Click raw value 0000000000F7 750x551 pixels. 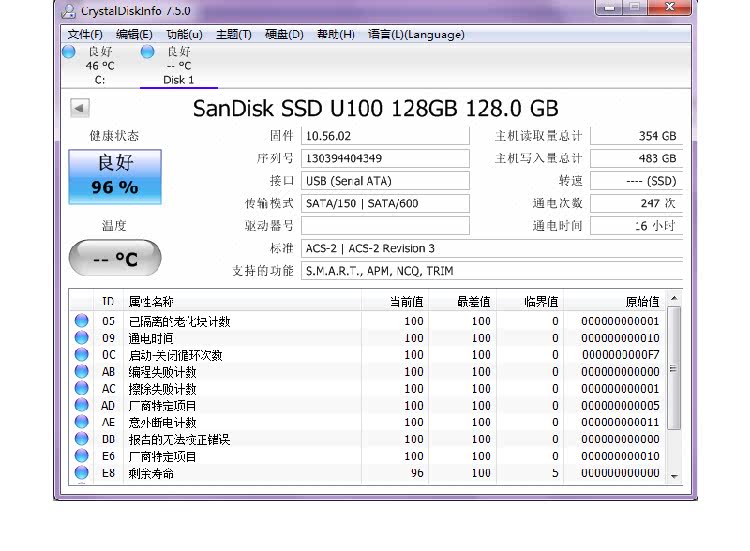point(620,355)
